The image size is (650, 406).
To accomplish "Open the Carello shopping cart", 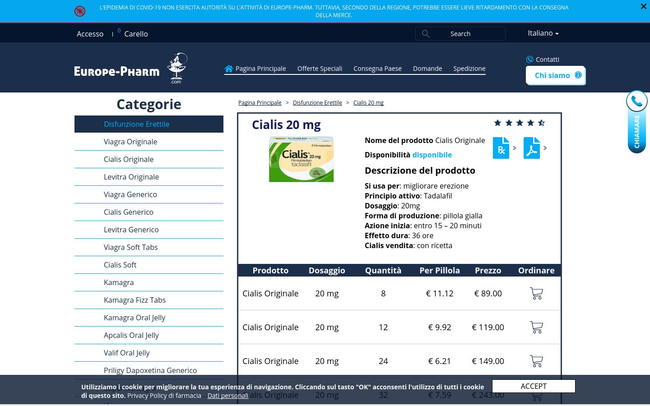I will pos(136,34).
